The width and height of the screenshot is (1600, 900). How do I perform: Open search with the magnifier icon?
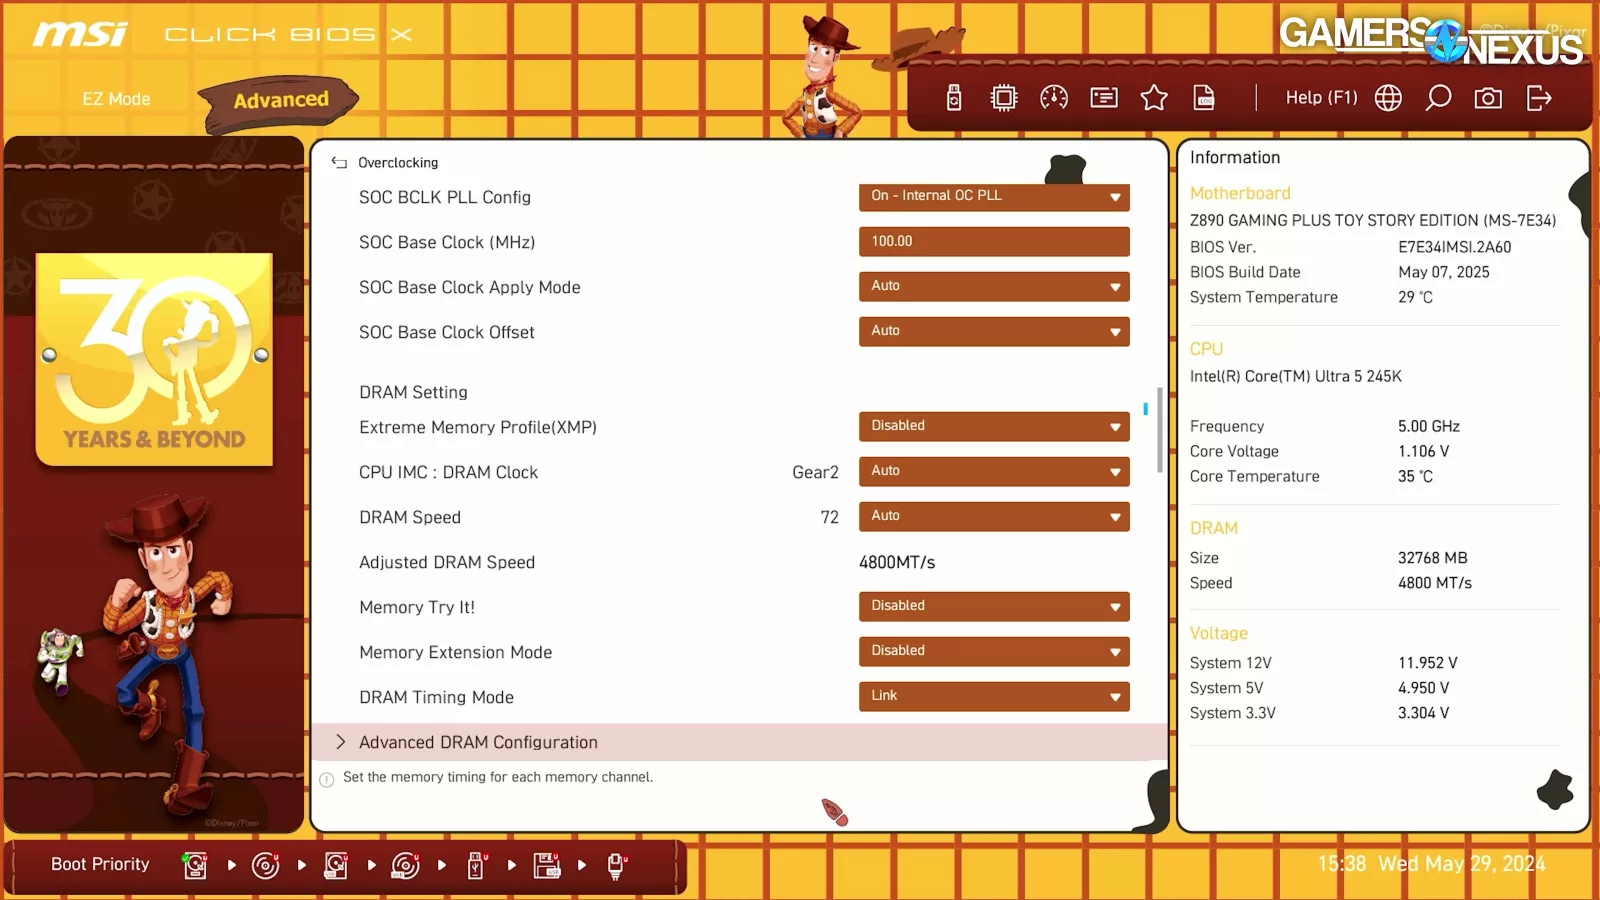pyautogui.click(x=1438, y=98)
